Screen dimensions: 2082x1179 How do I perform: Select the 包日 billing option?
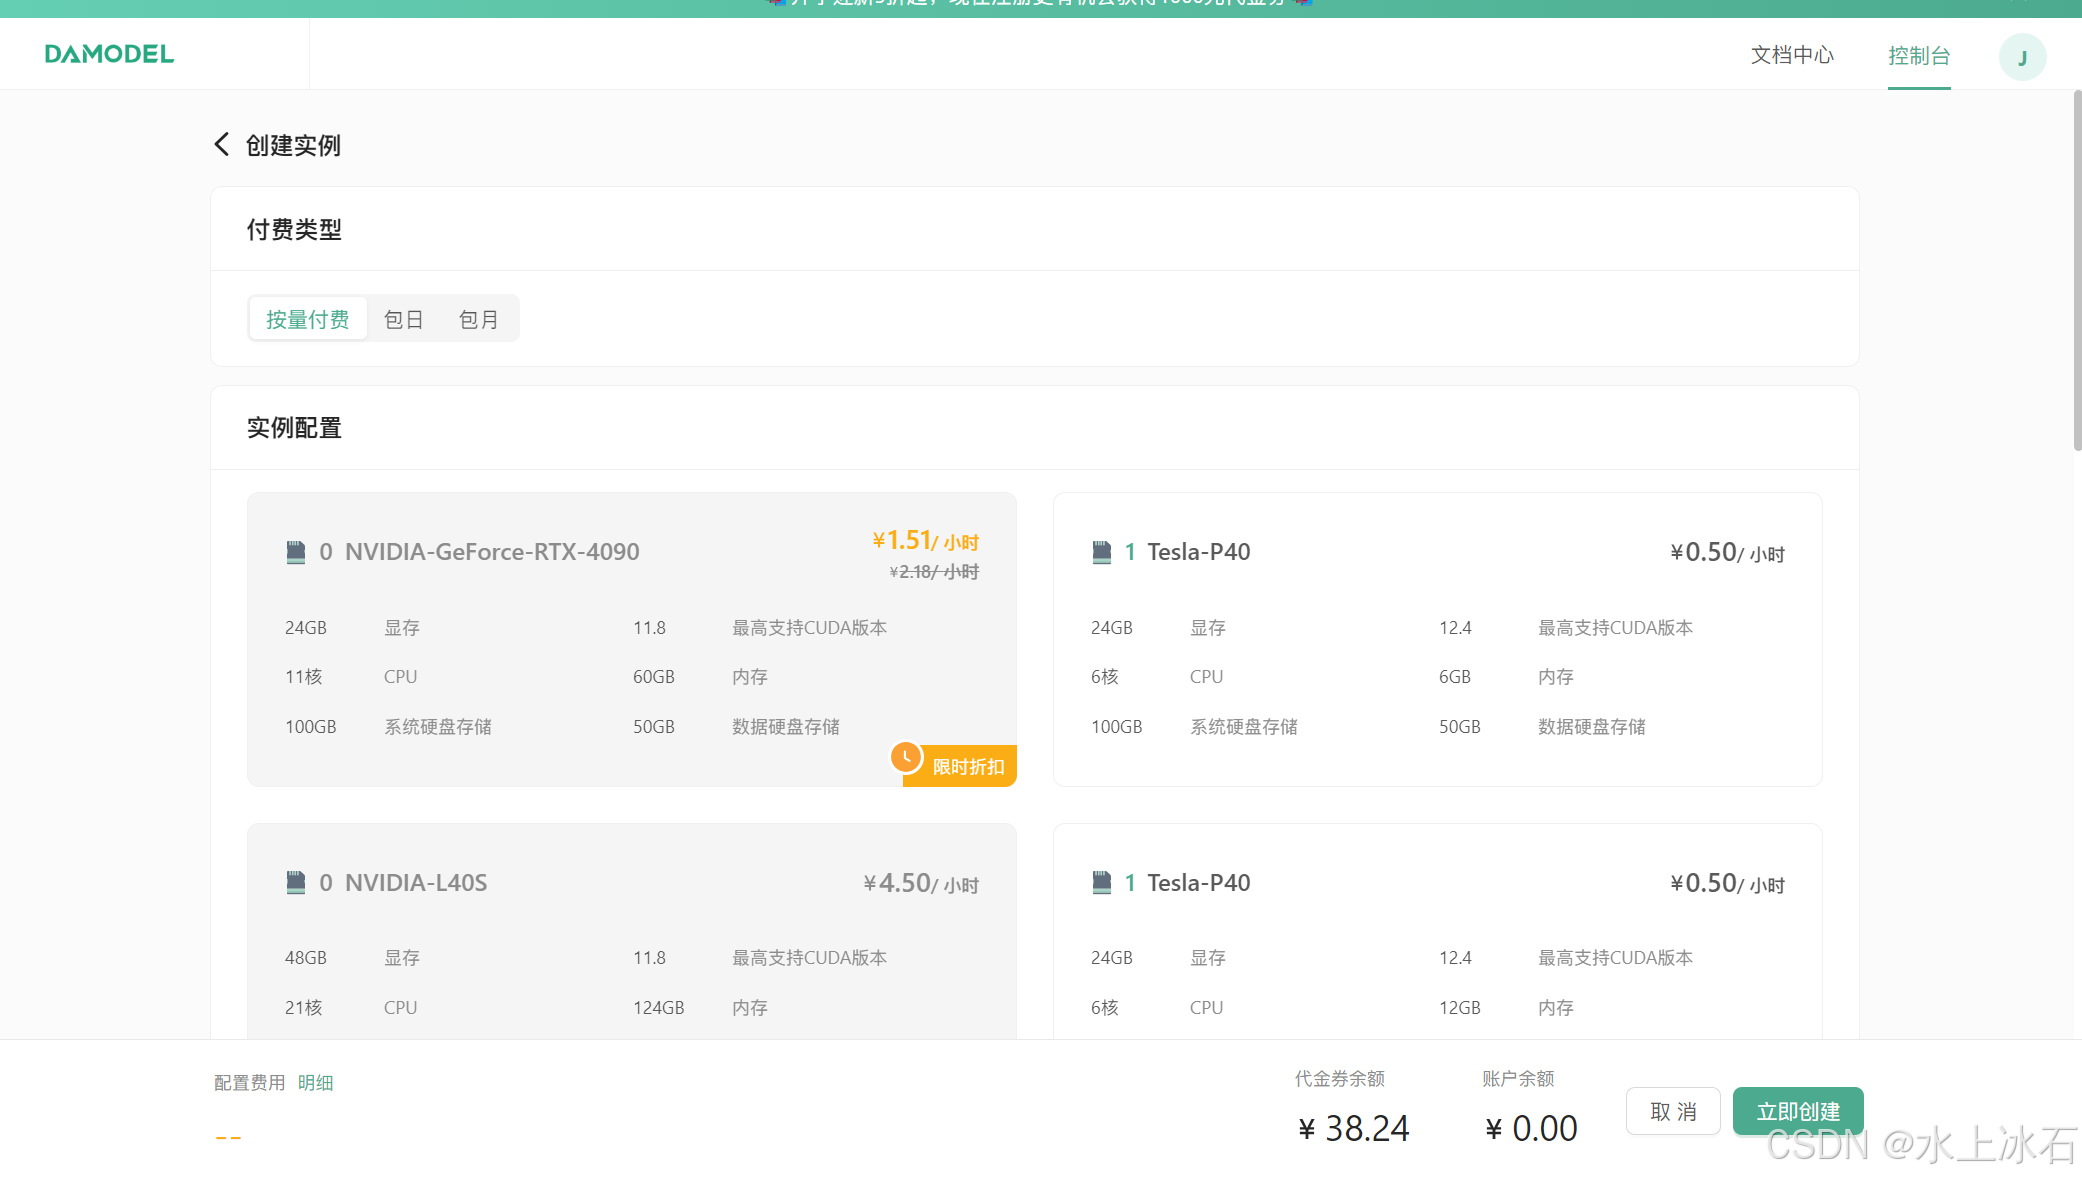click(x=404, y=319)
